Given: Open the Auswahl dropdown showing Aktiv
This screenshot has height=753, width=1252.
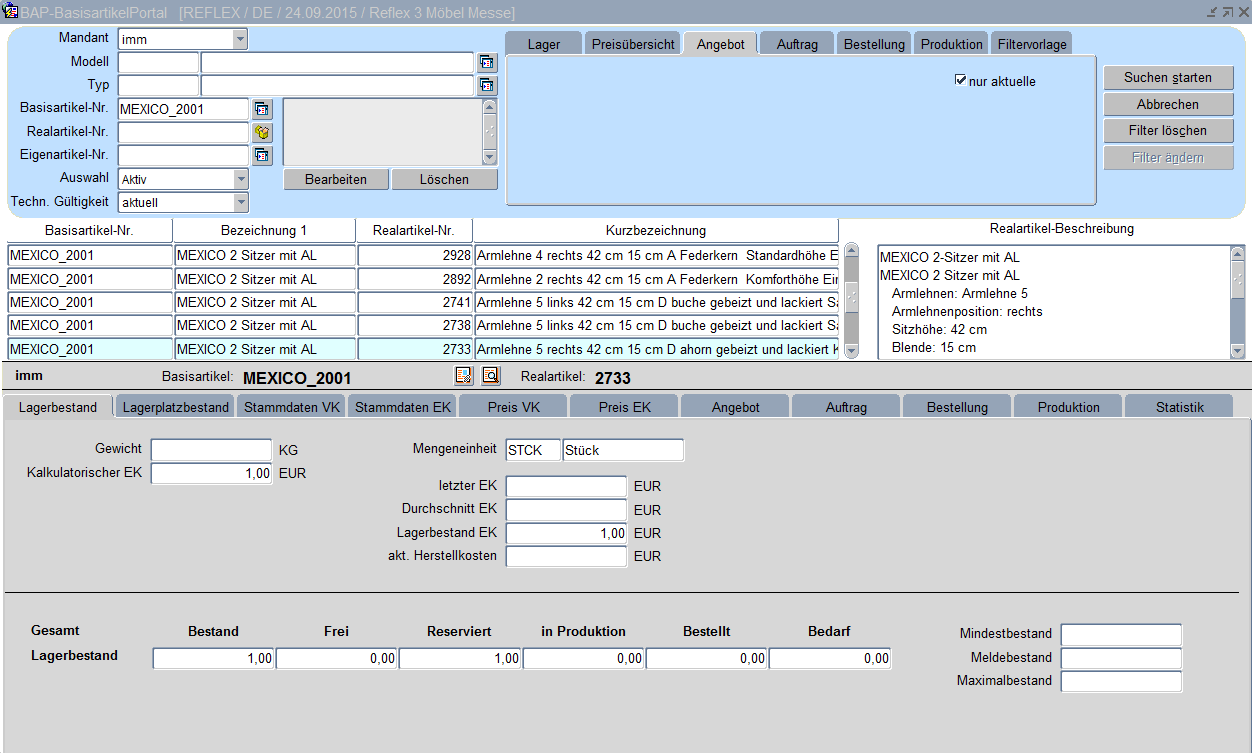Looking at the screenshot, I should pyautogui.click(x=240, y=179).
